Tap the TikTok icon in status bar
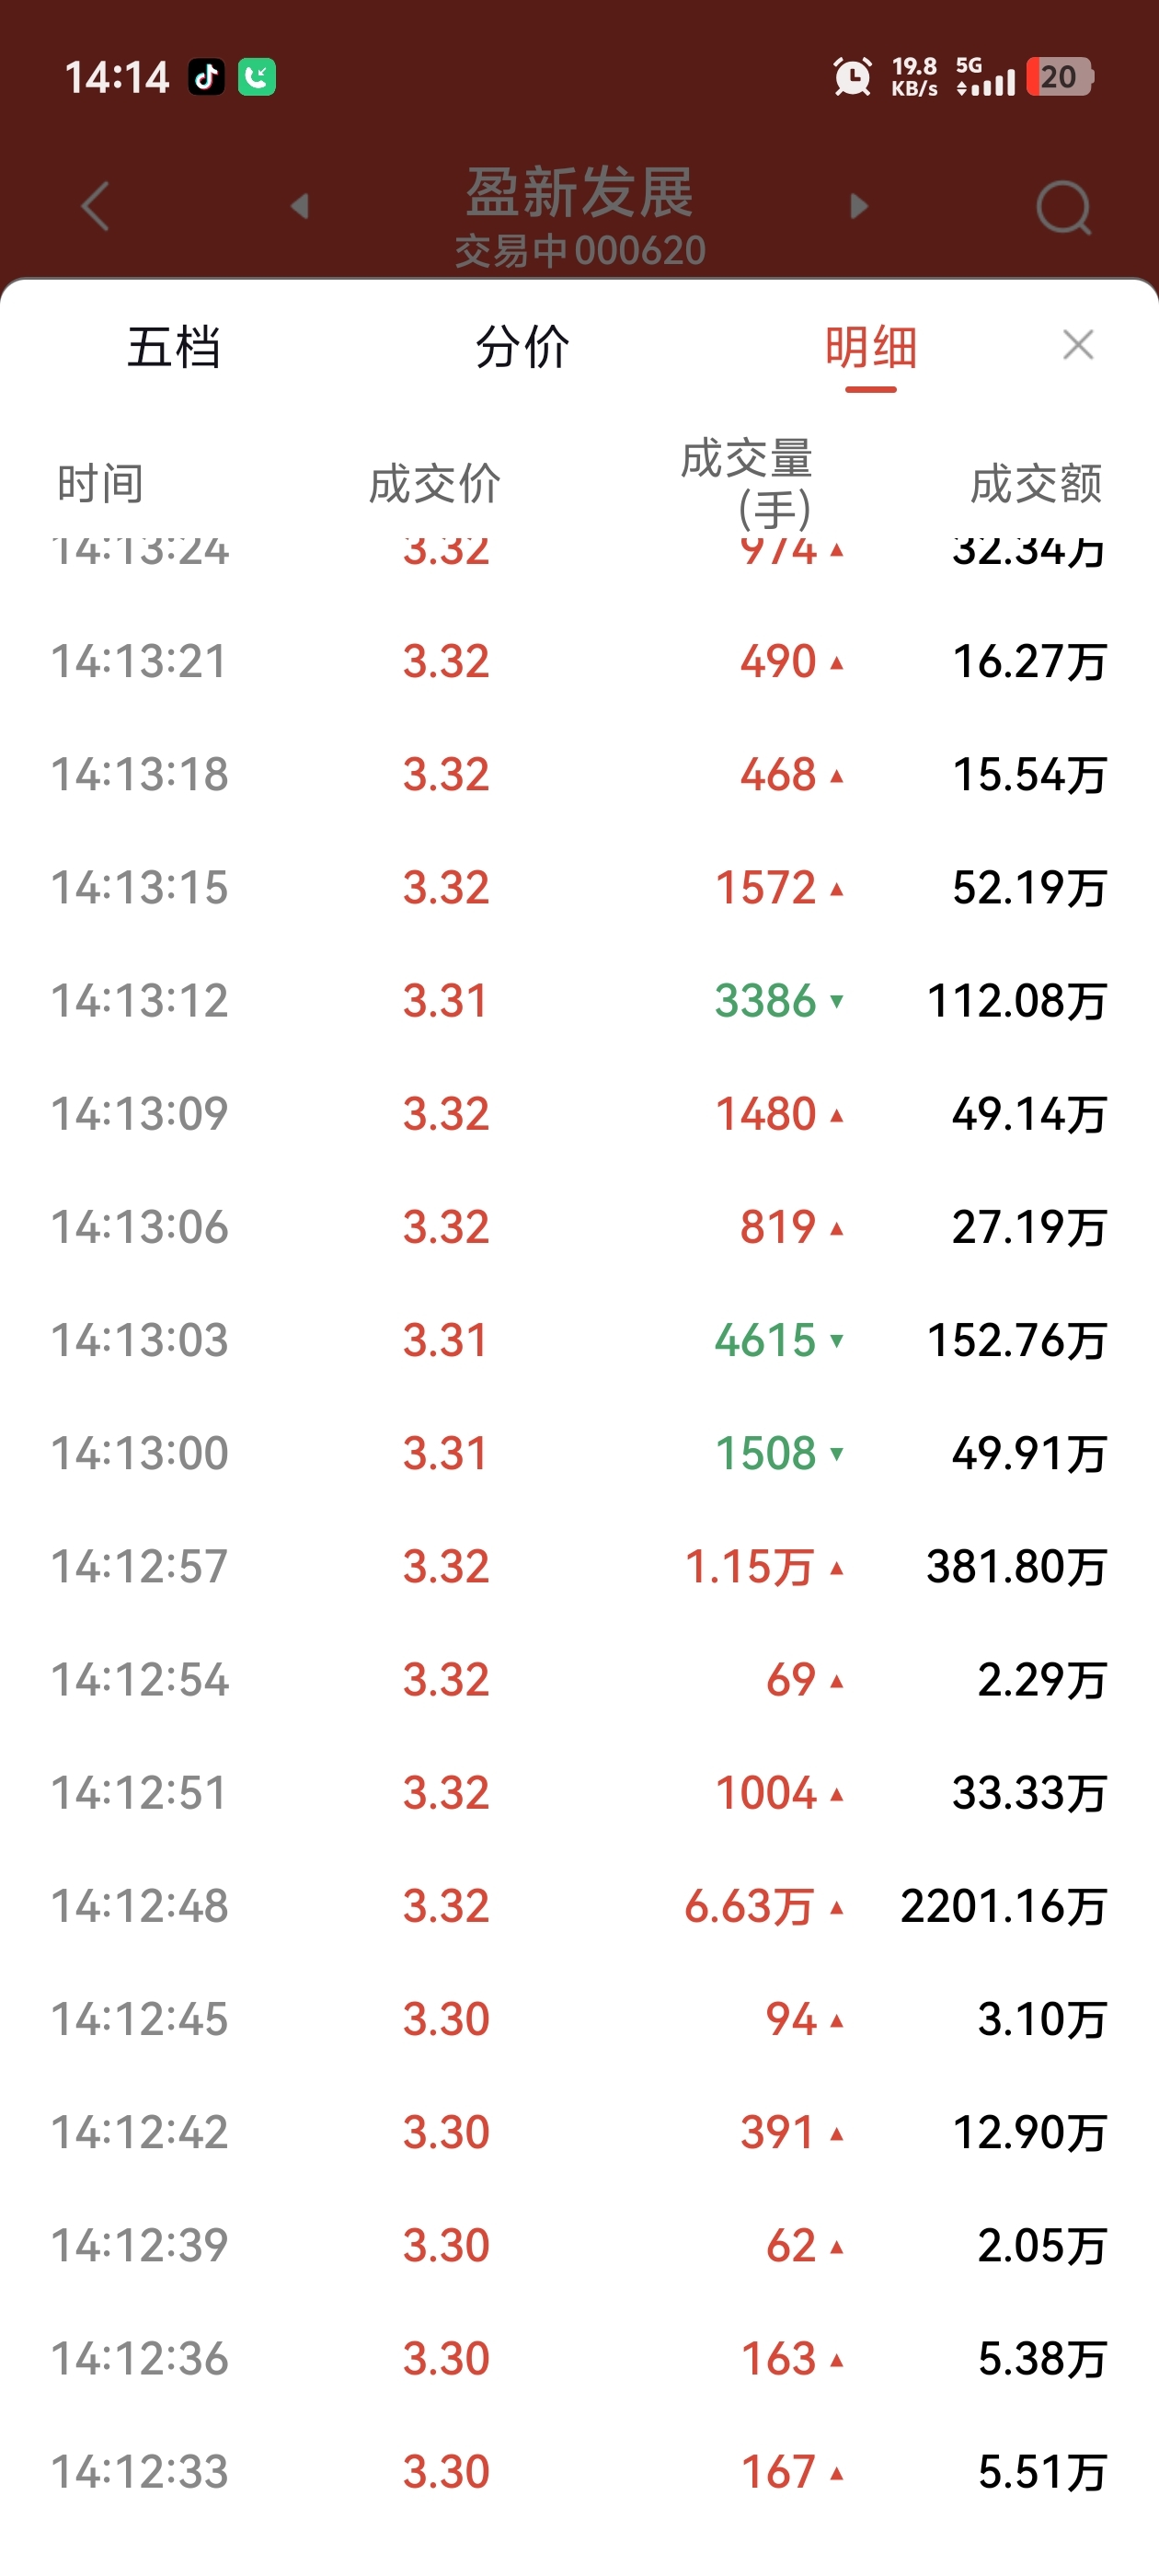 [x=207, y=77]
